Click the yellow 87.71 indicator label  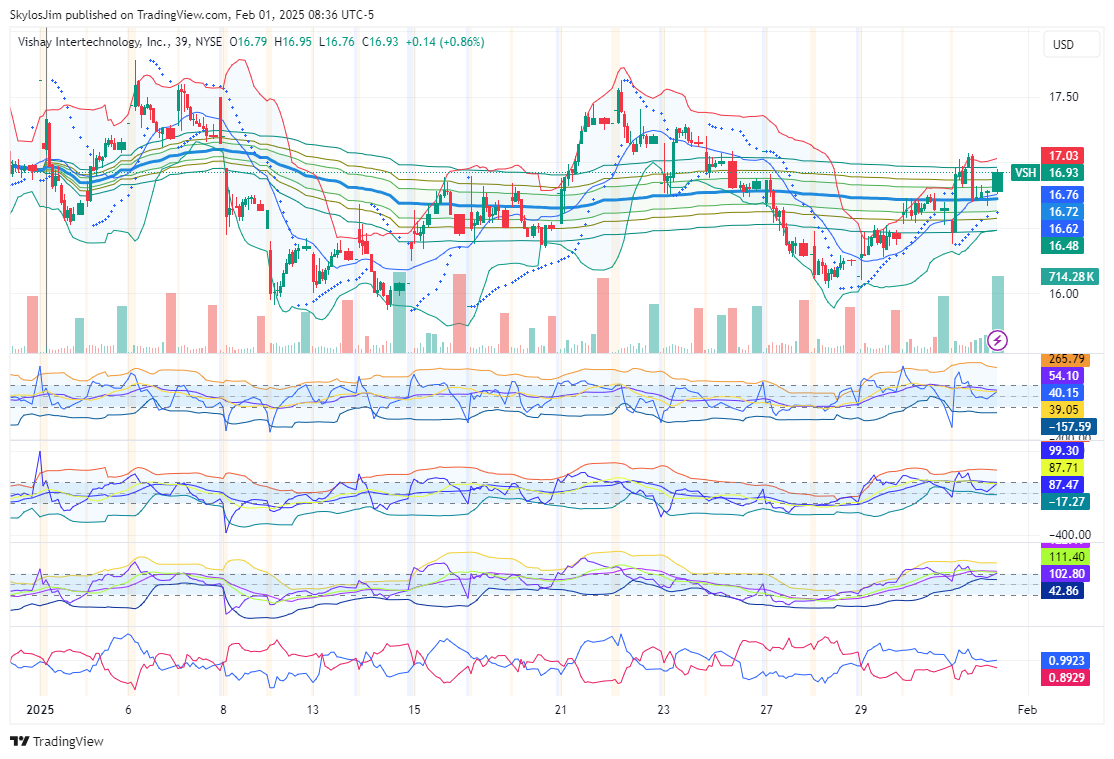(x=1063, y=468)
